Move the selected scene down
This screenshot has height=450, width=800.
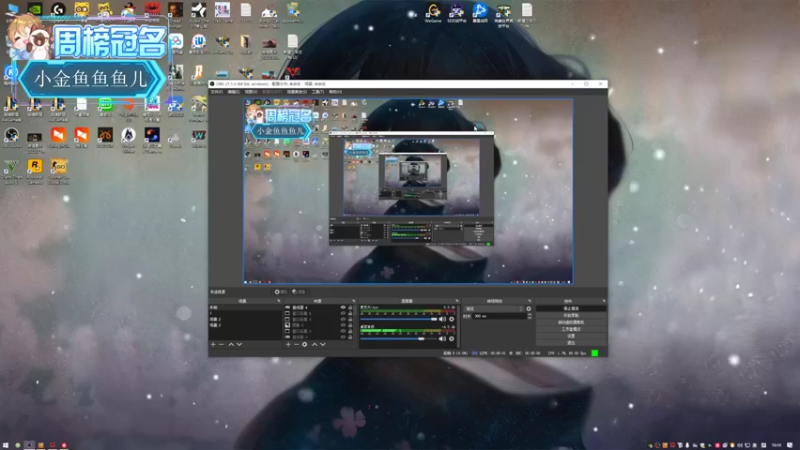tap(239, 344)
